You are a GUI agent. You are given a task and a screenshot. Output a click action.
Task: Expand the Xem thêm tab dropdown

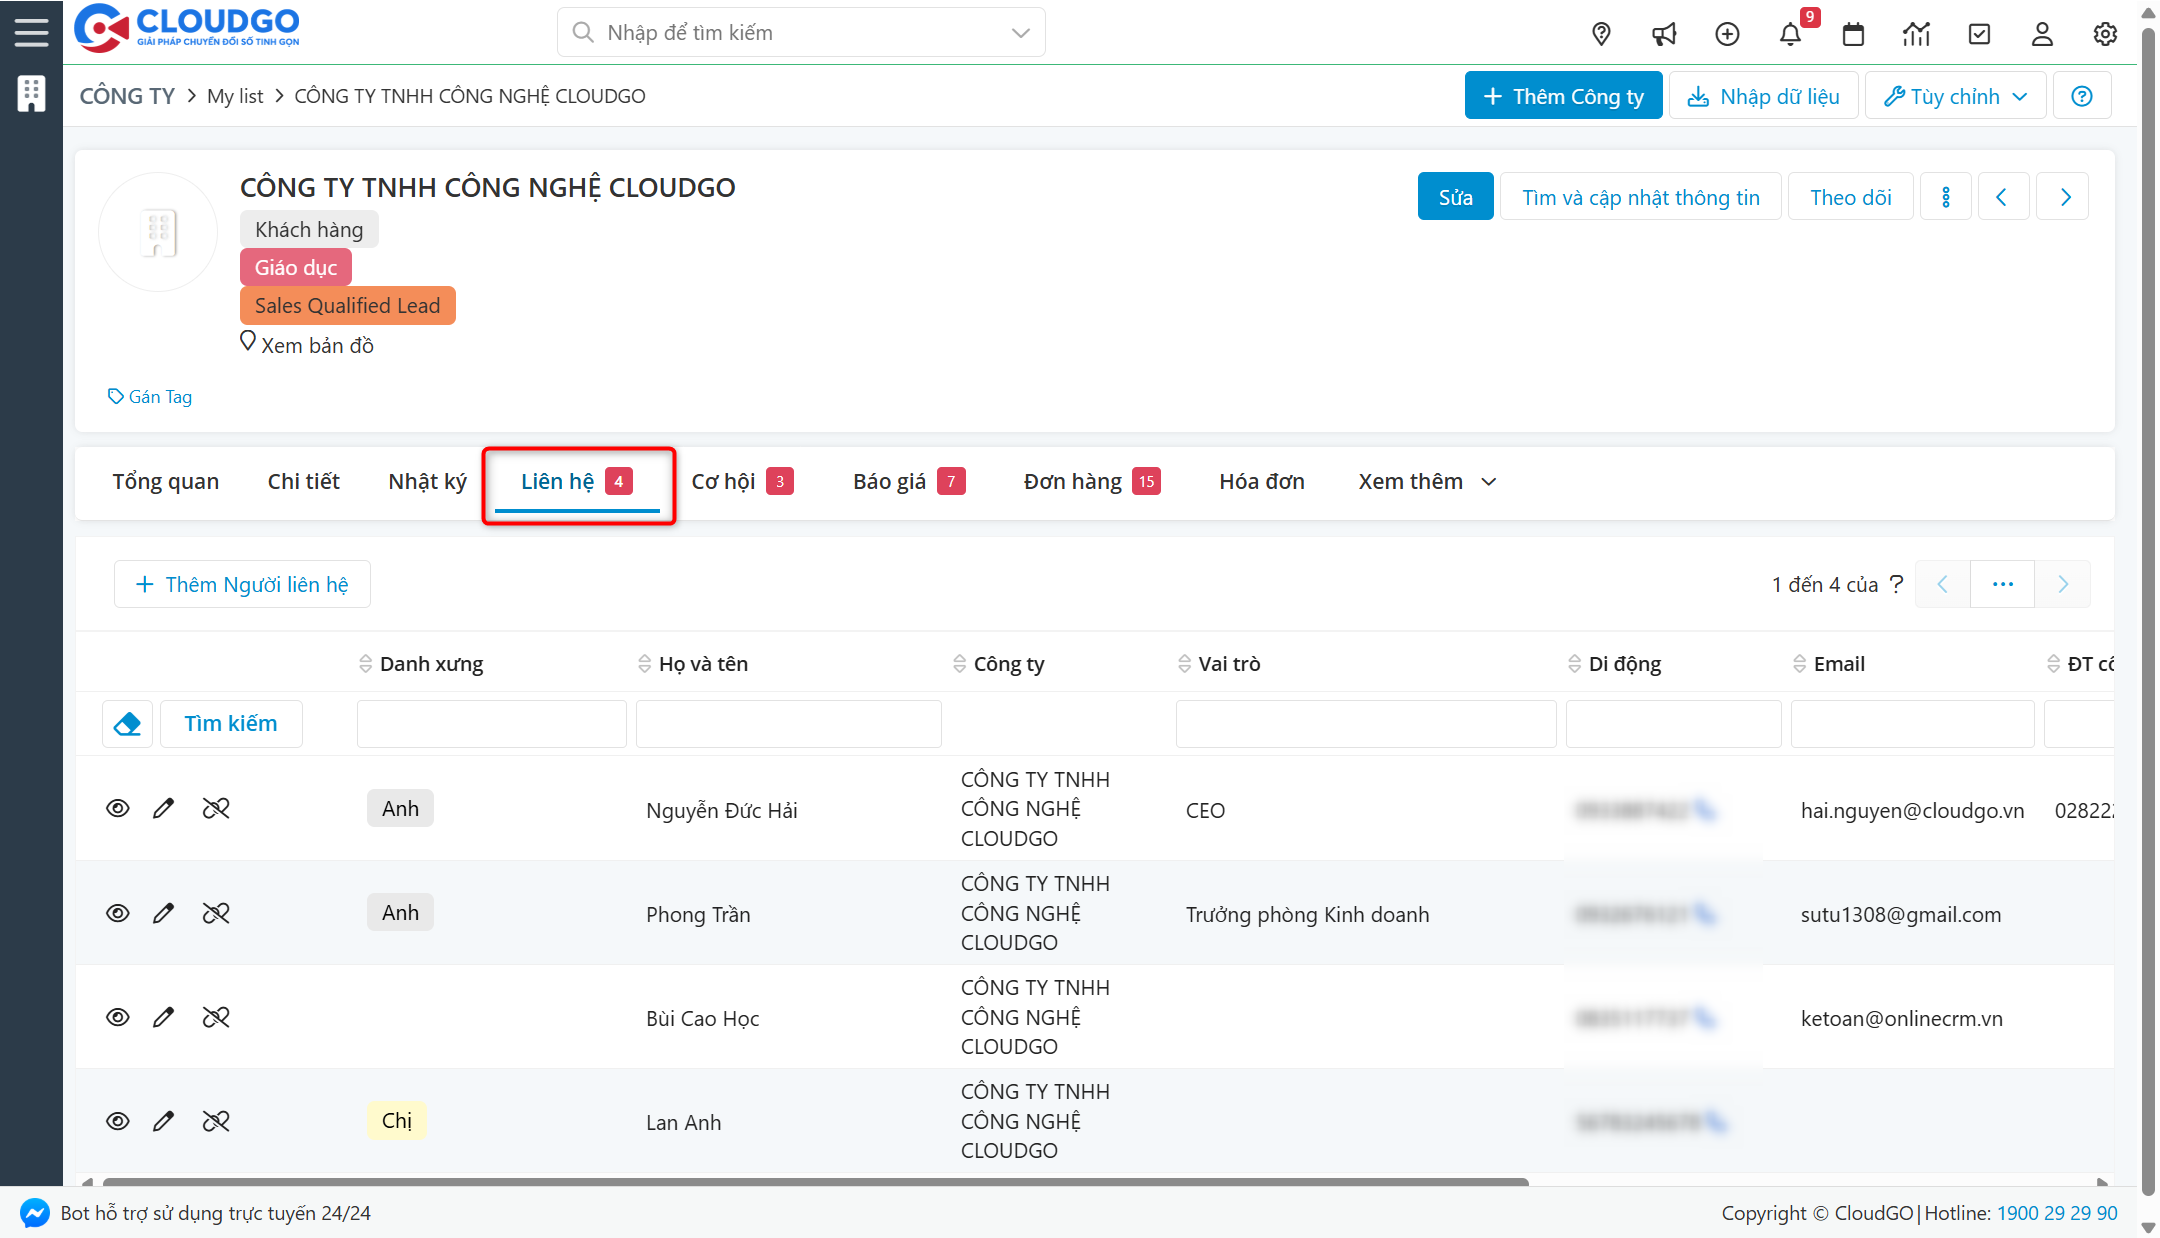pos(1427,482)
